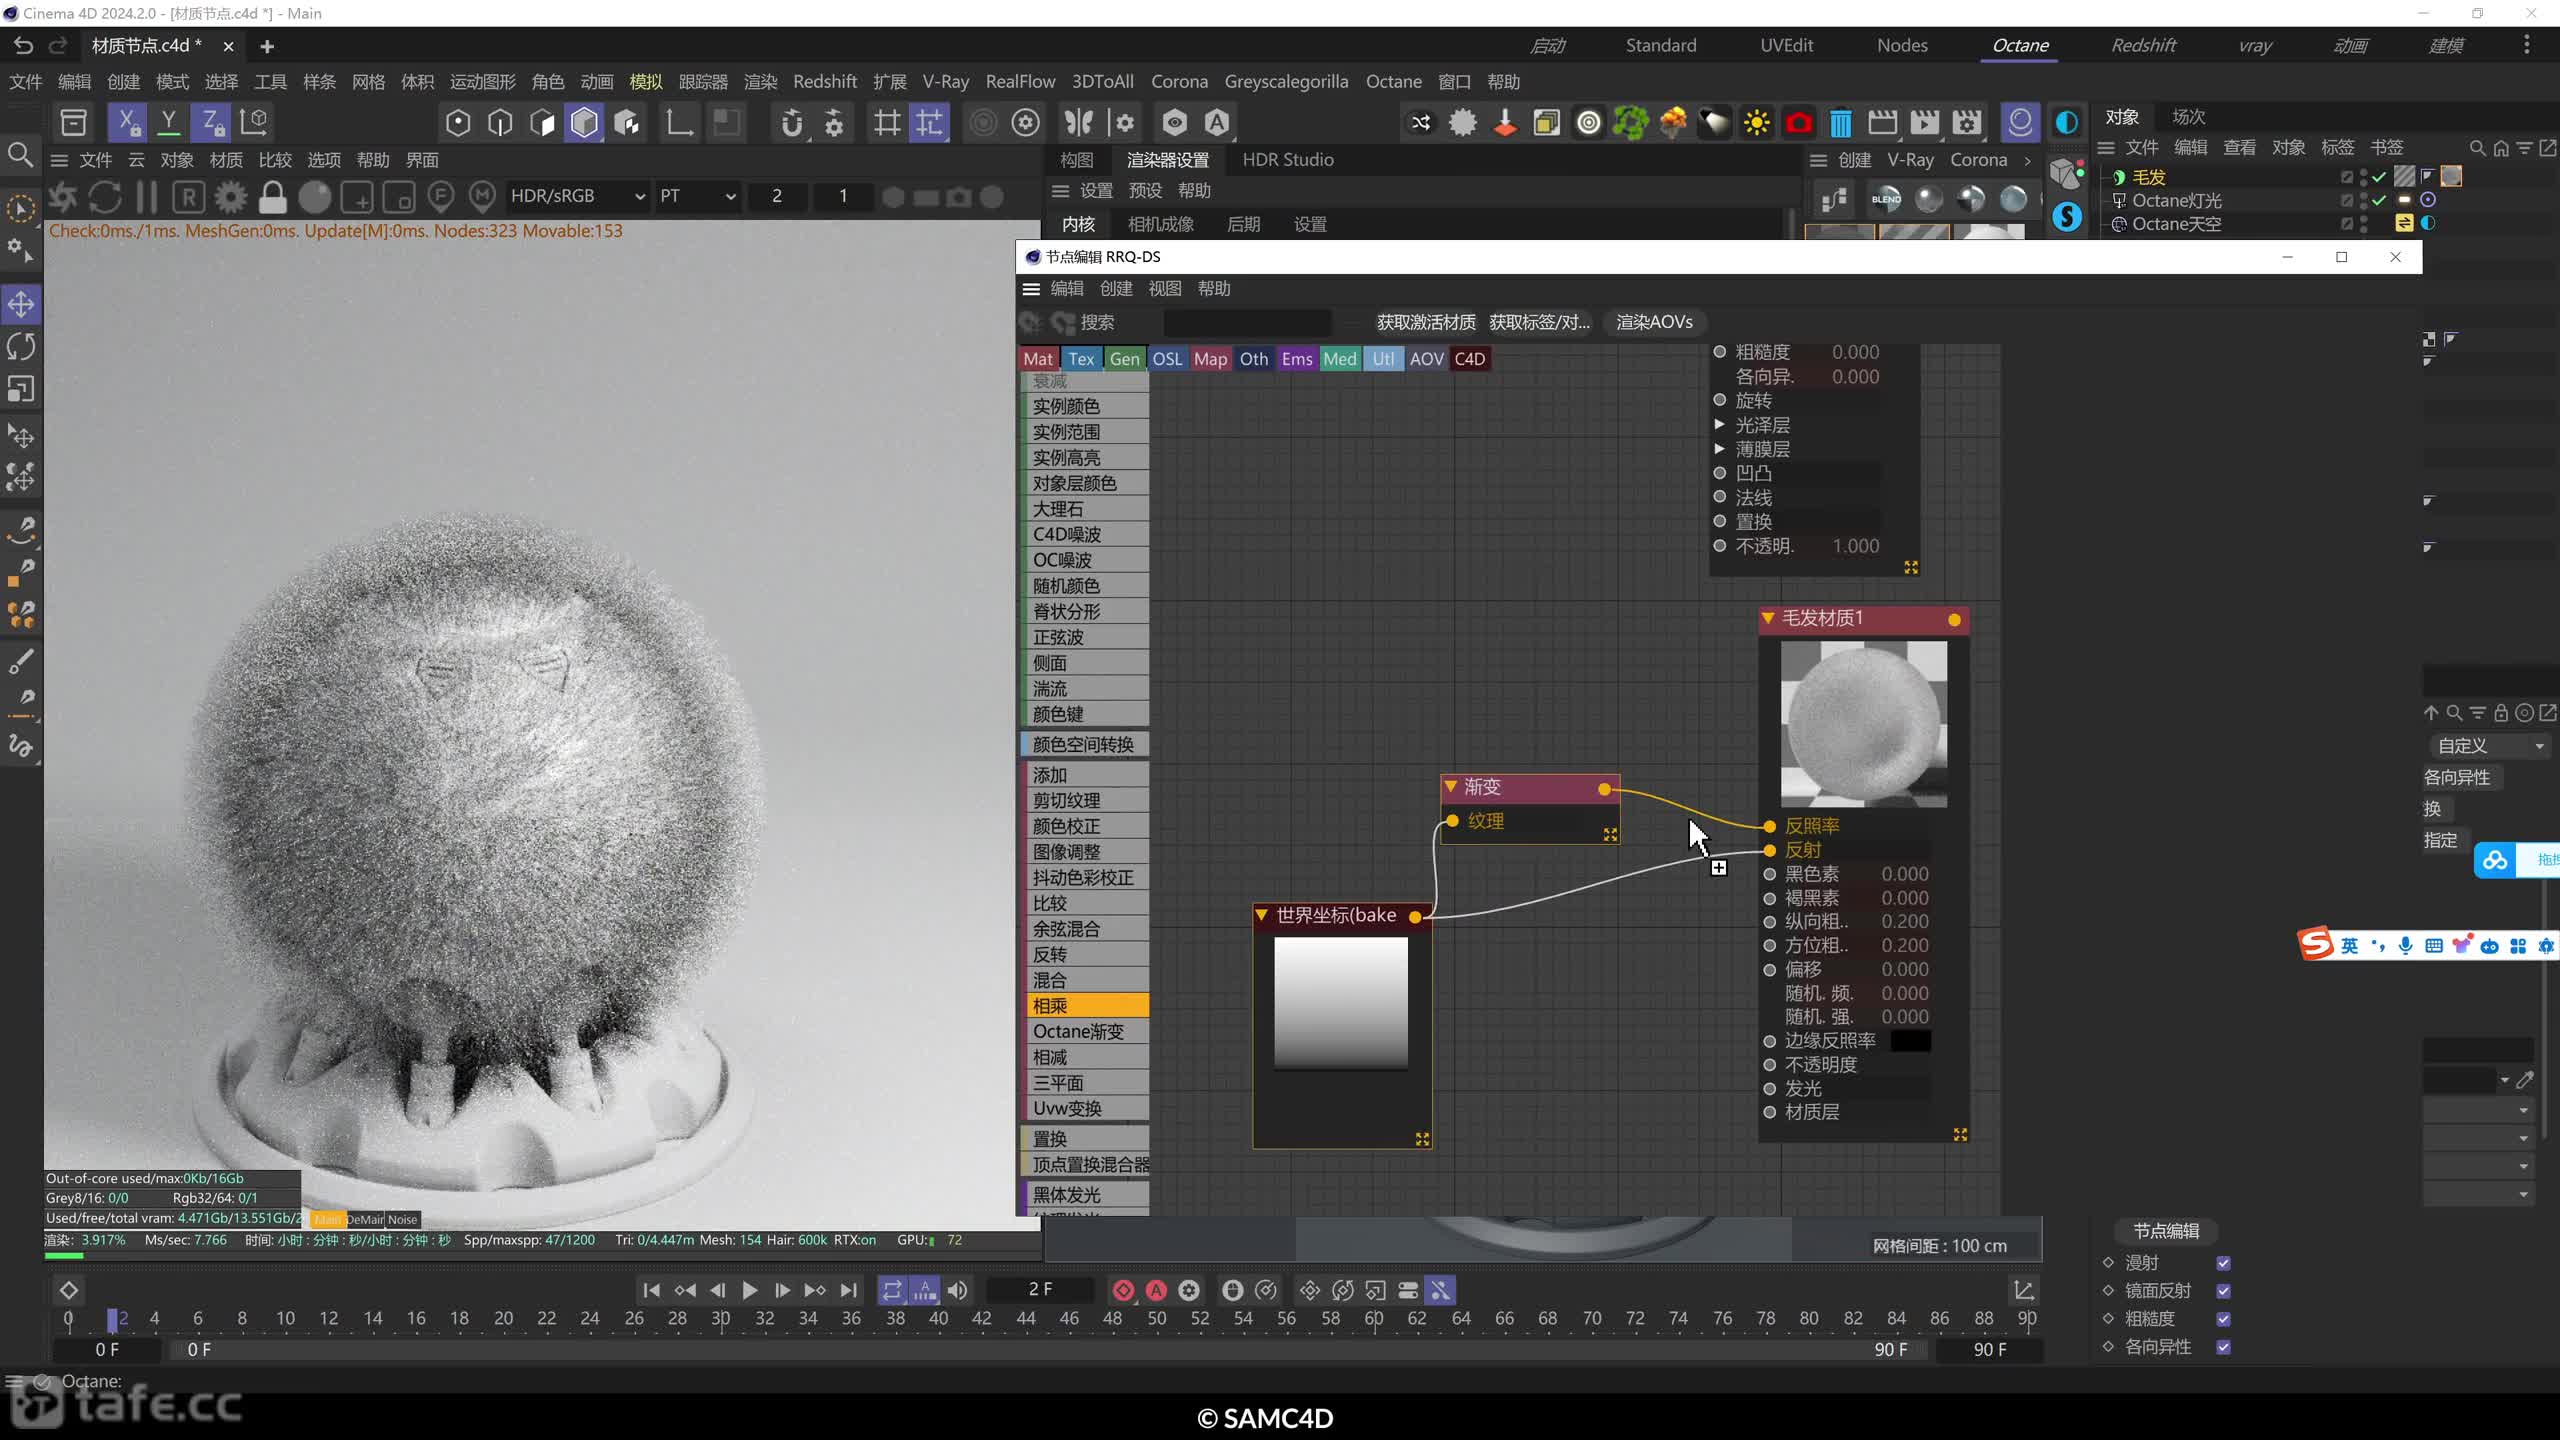2560x1440 pixels.
Task: Click 获取标签/对... button
Action: (1539, 322)
